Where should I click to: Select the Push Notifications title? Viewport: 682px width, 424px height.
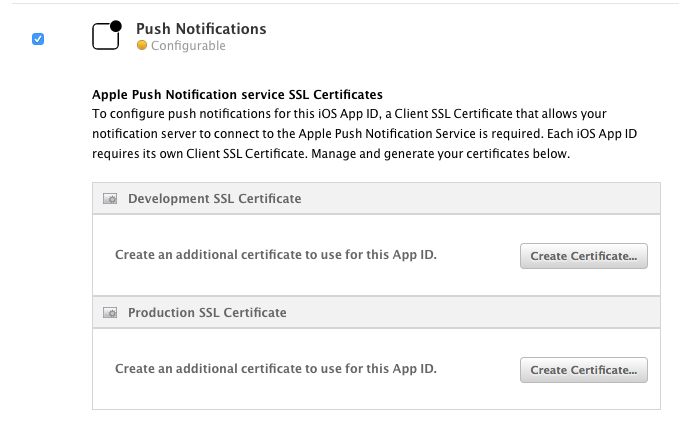(x=201, y=29)
